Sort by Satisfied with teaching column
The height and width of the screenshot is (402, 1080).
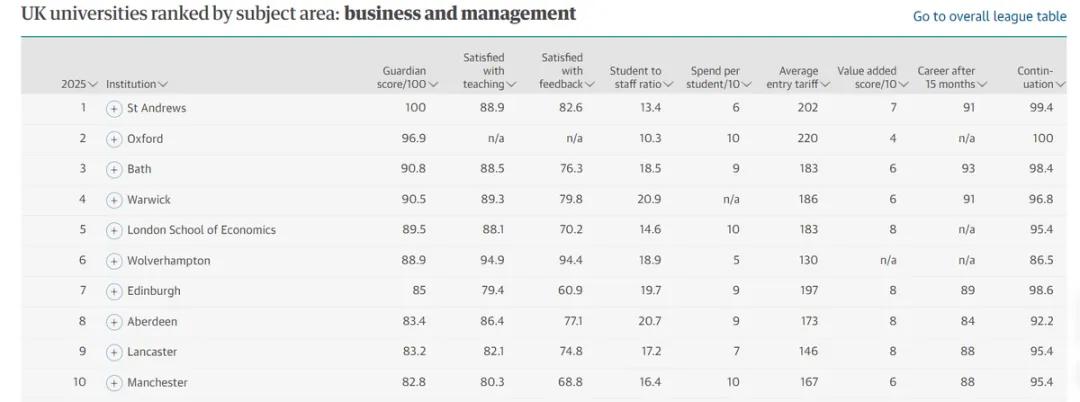tap(488, 71)
